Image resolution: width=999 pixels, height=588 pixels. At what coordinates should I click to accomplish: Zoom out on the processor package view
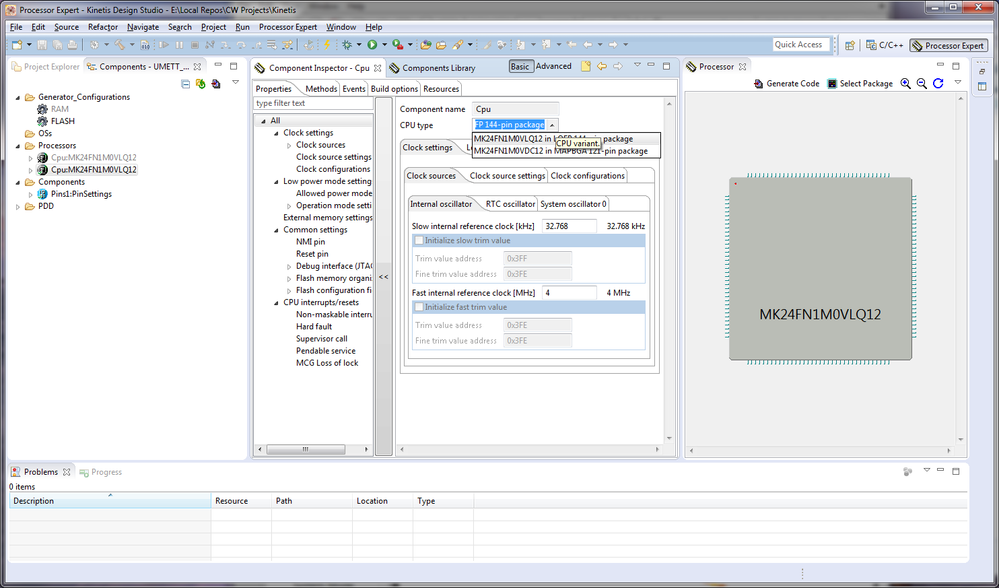(x=922, y=84)
